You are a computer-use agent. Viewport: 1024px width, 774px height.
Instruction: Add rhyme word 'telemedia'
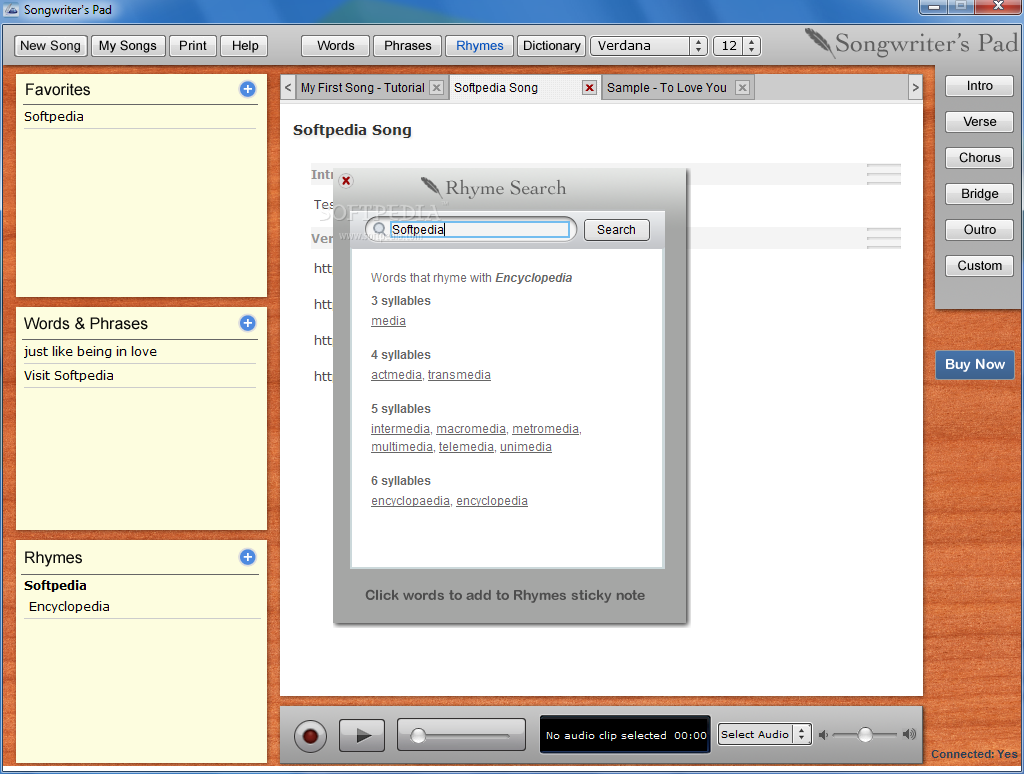pos(466,447)
